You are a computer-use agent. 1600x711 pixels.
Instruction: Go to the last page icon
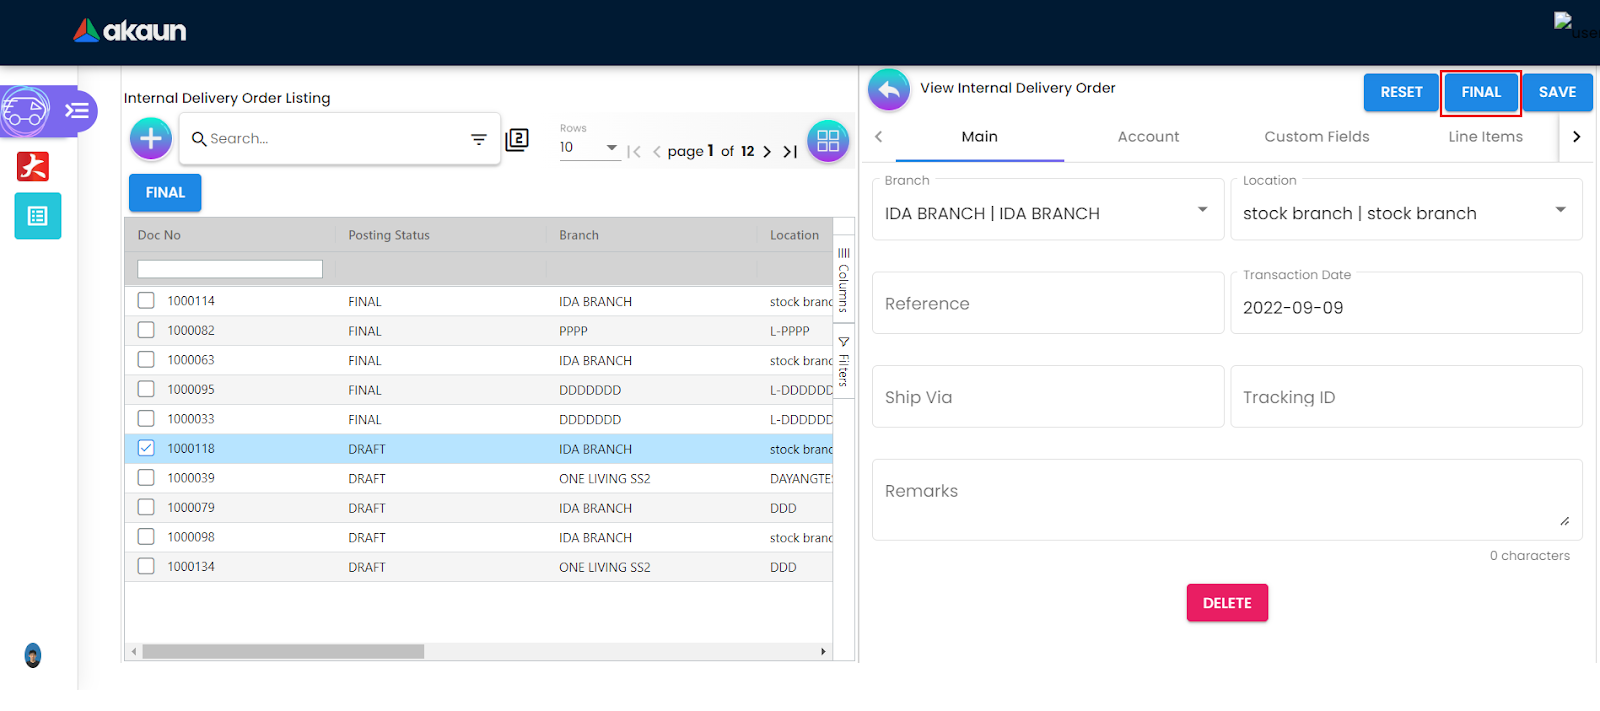click(x=790, y=152)
